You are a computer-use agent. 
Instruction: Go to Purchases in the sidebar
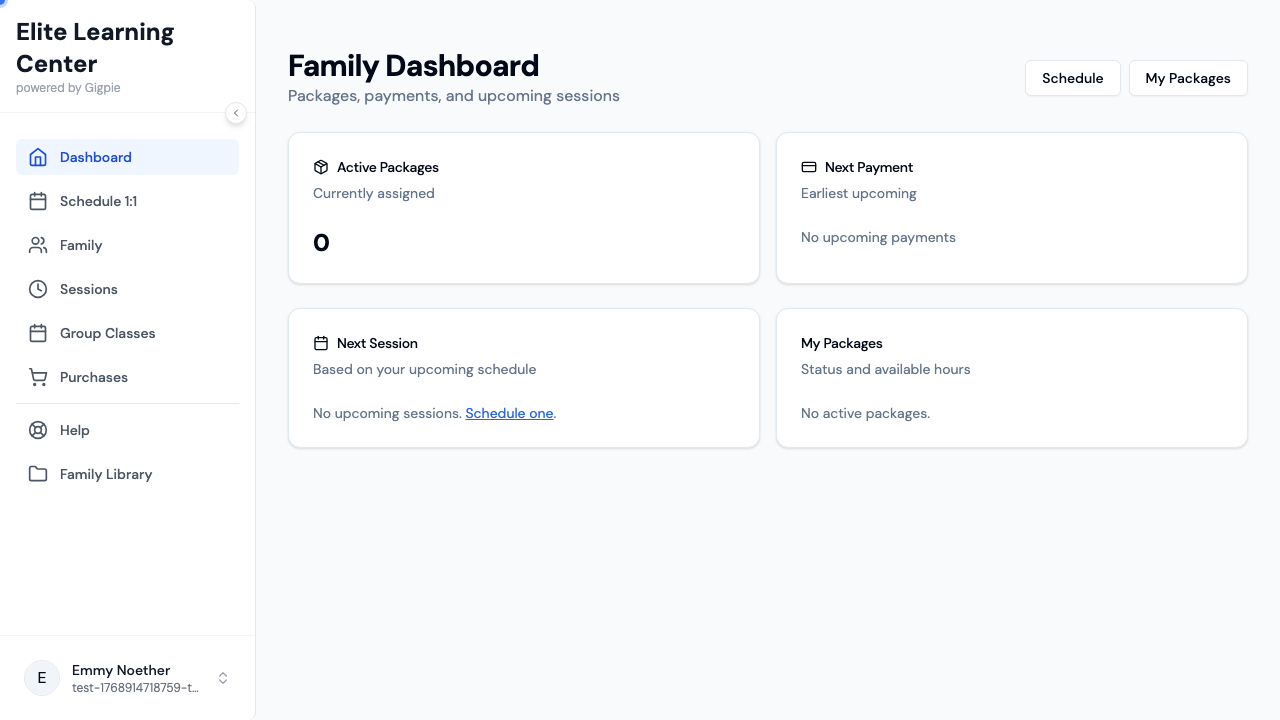(94, 377)
